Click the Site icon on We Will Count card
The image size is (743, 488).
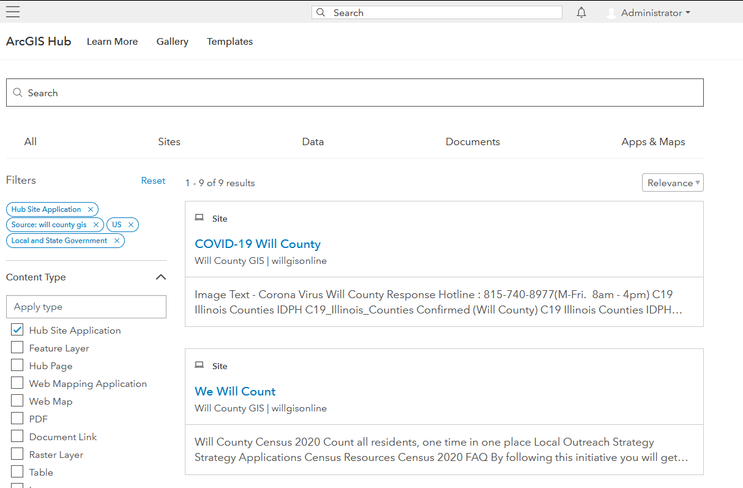[x=199, y=365]
